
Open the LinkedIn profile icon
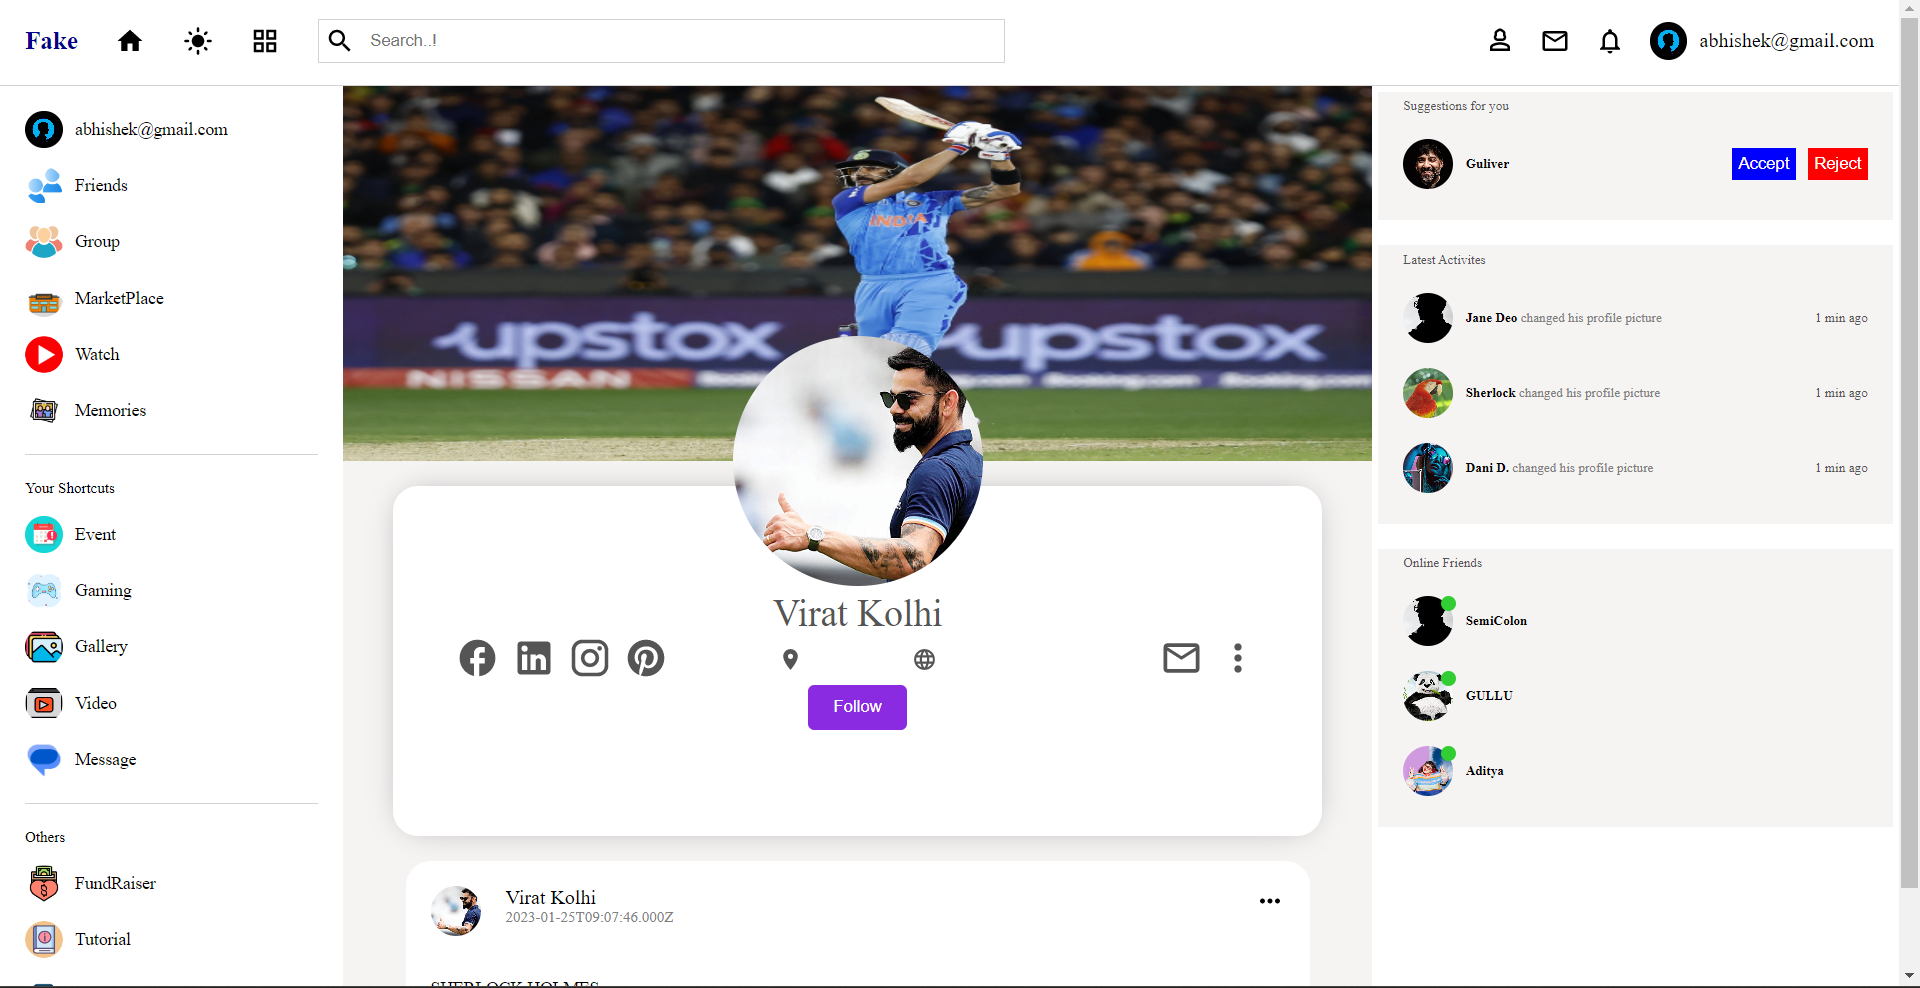click(x=534, y=658)
